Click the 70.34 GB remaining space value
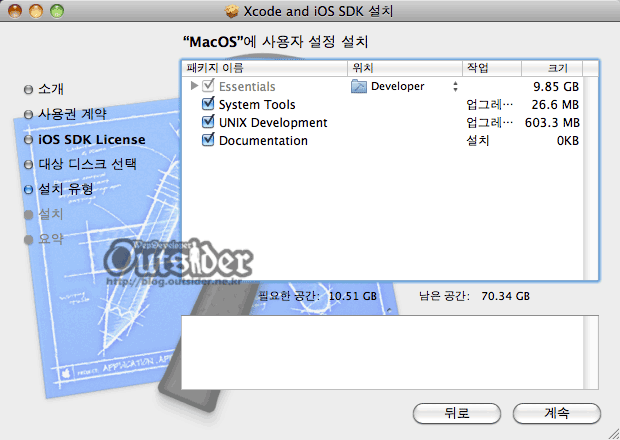 pyautogui.click(x=505, y=296)
